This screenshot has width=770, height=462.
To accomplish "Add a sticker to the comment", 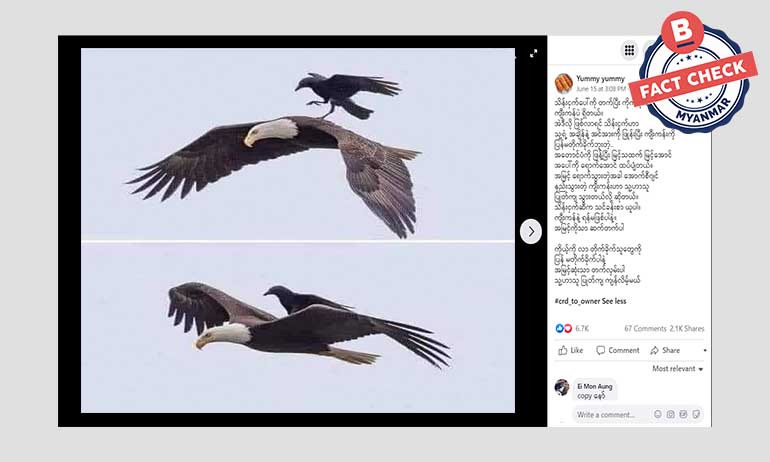I will 696,414.
